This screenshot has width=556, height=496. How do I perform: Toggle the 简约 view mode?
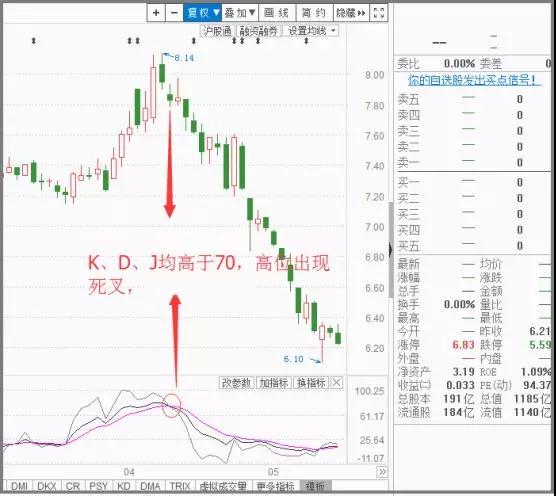coord(314,13)
